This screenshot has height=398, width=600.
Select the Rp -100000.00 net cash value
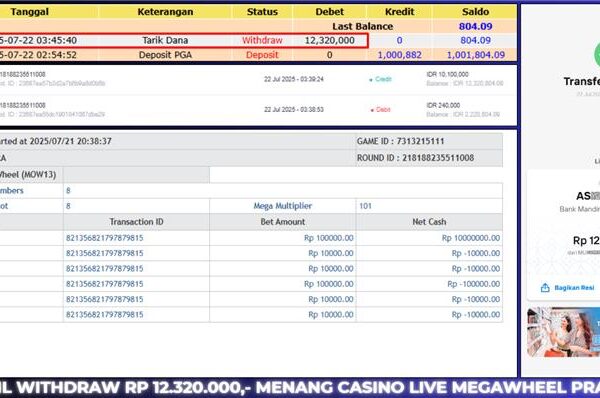pos(473,284)
